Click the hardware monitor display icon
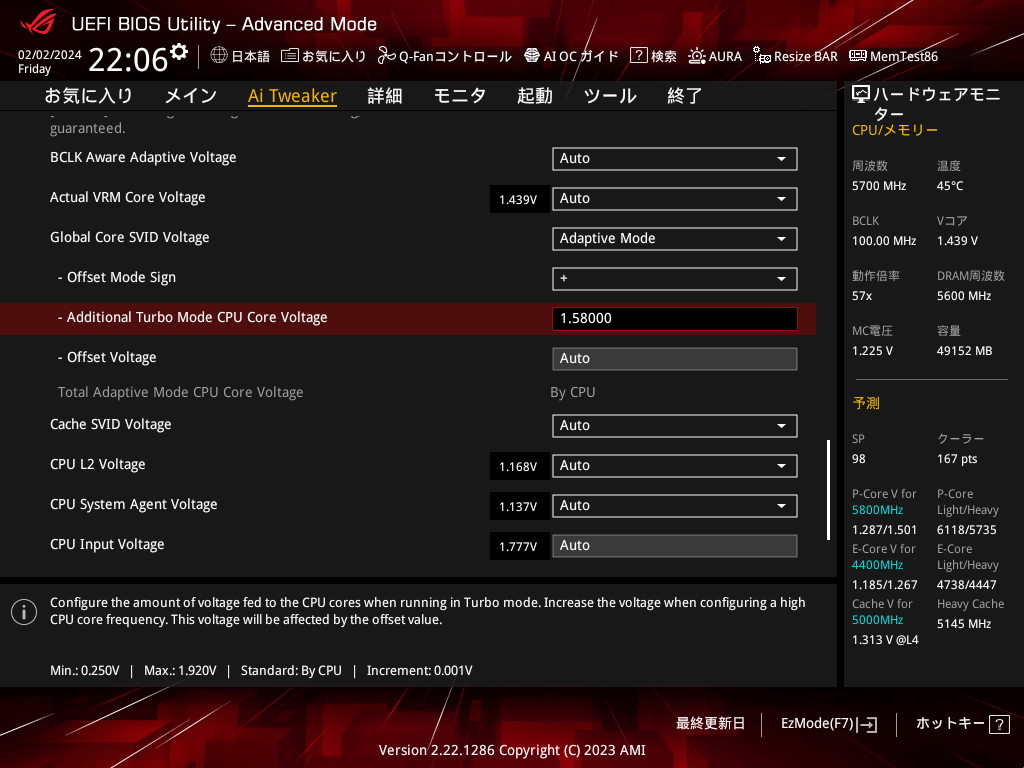This screenshot has width=1024, height=768. tap(861, 95)
